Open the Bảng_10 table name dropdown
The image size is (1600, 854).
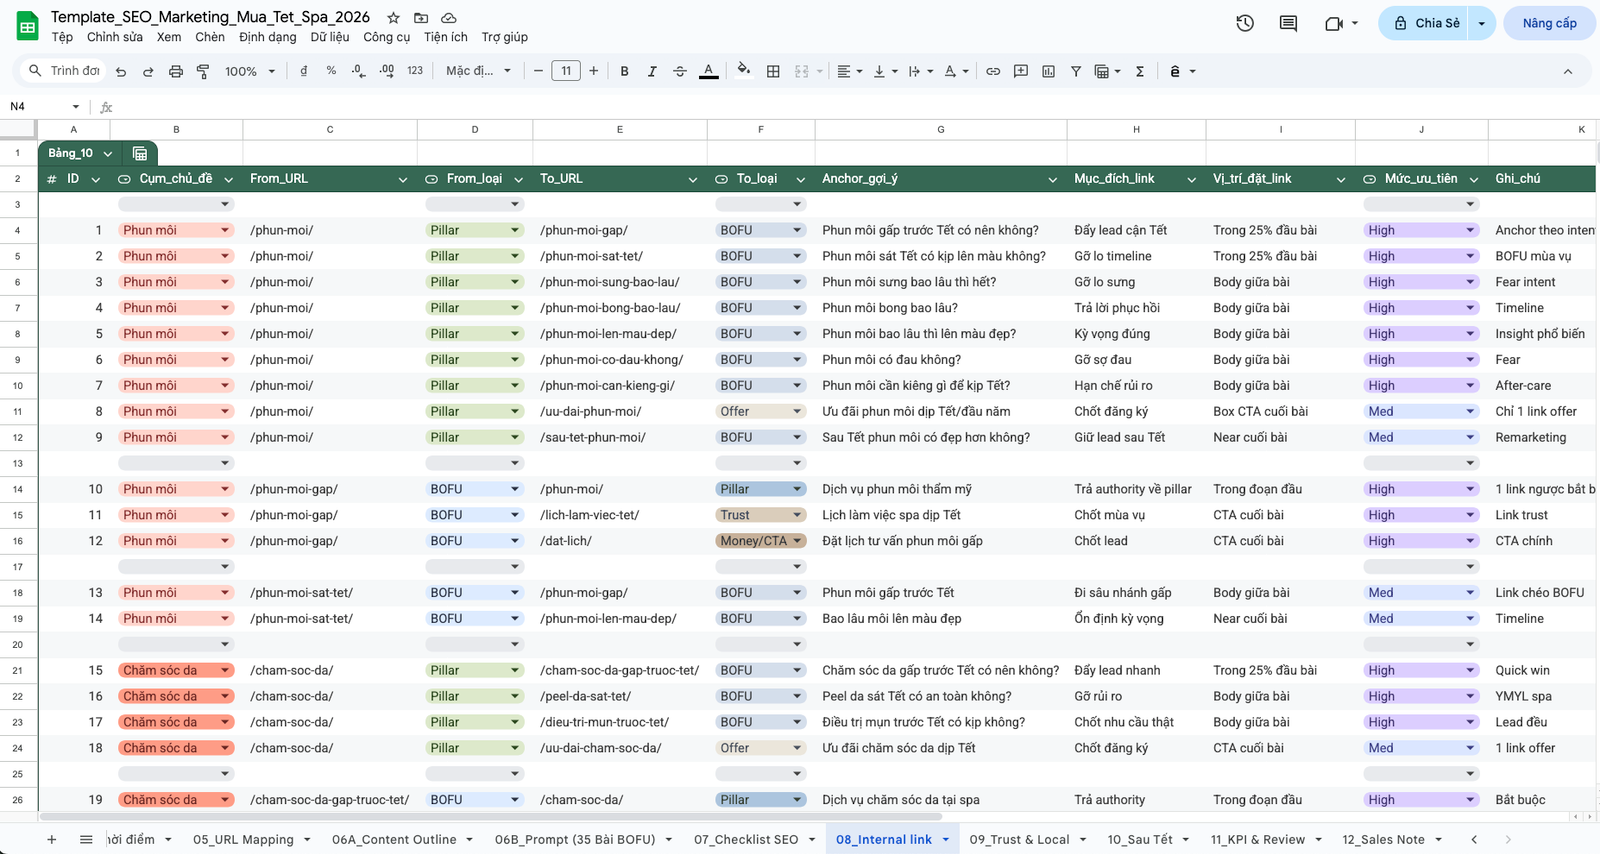click(108, 153)
